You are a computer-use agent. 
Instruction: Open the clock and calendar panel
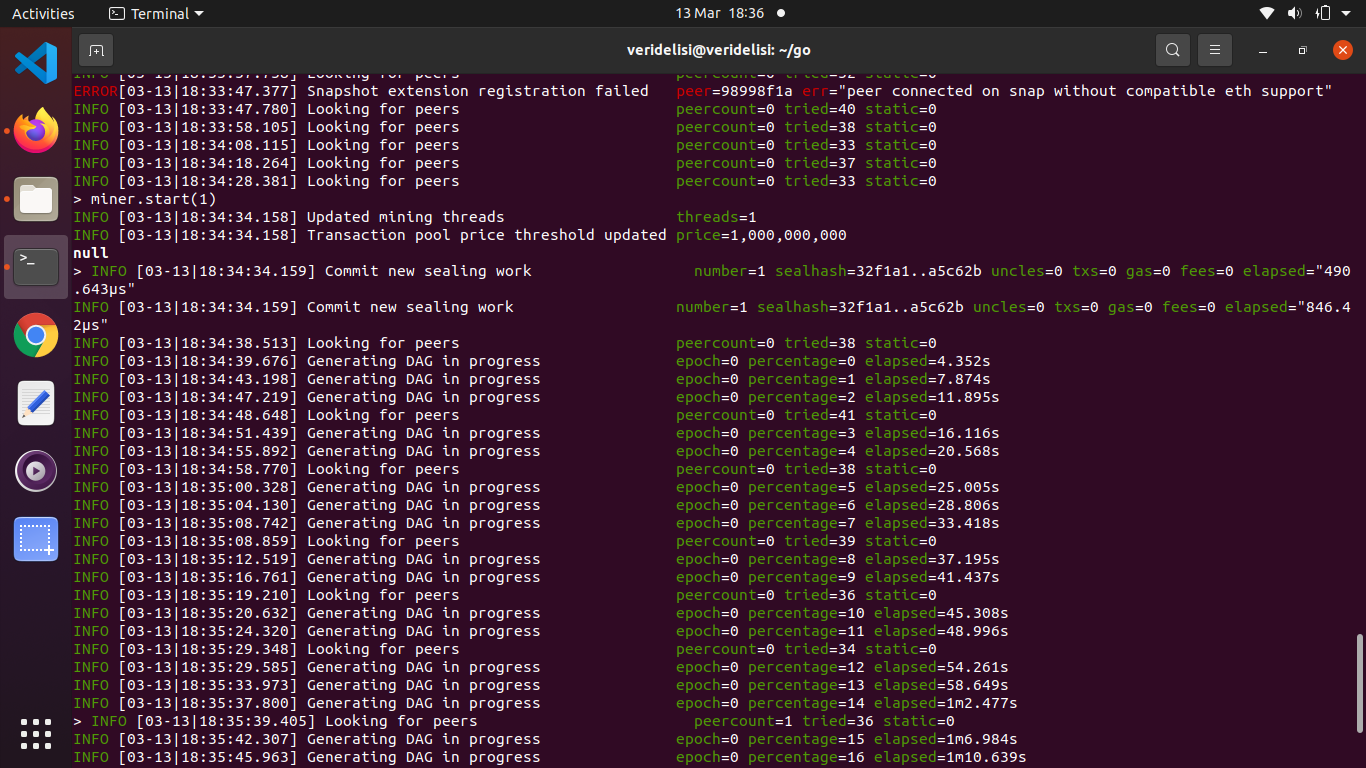pyautogui.click(x=720, y=13)
